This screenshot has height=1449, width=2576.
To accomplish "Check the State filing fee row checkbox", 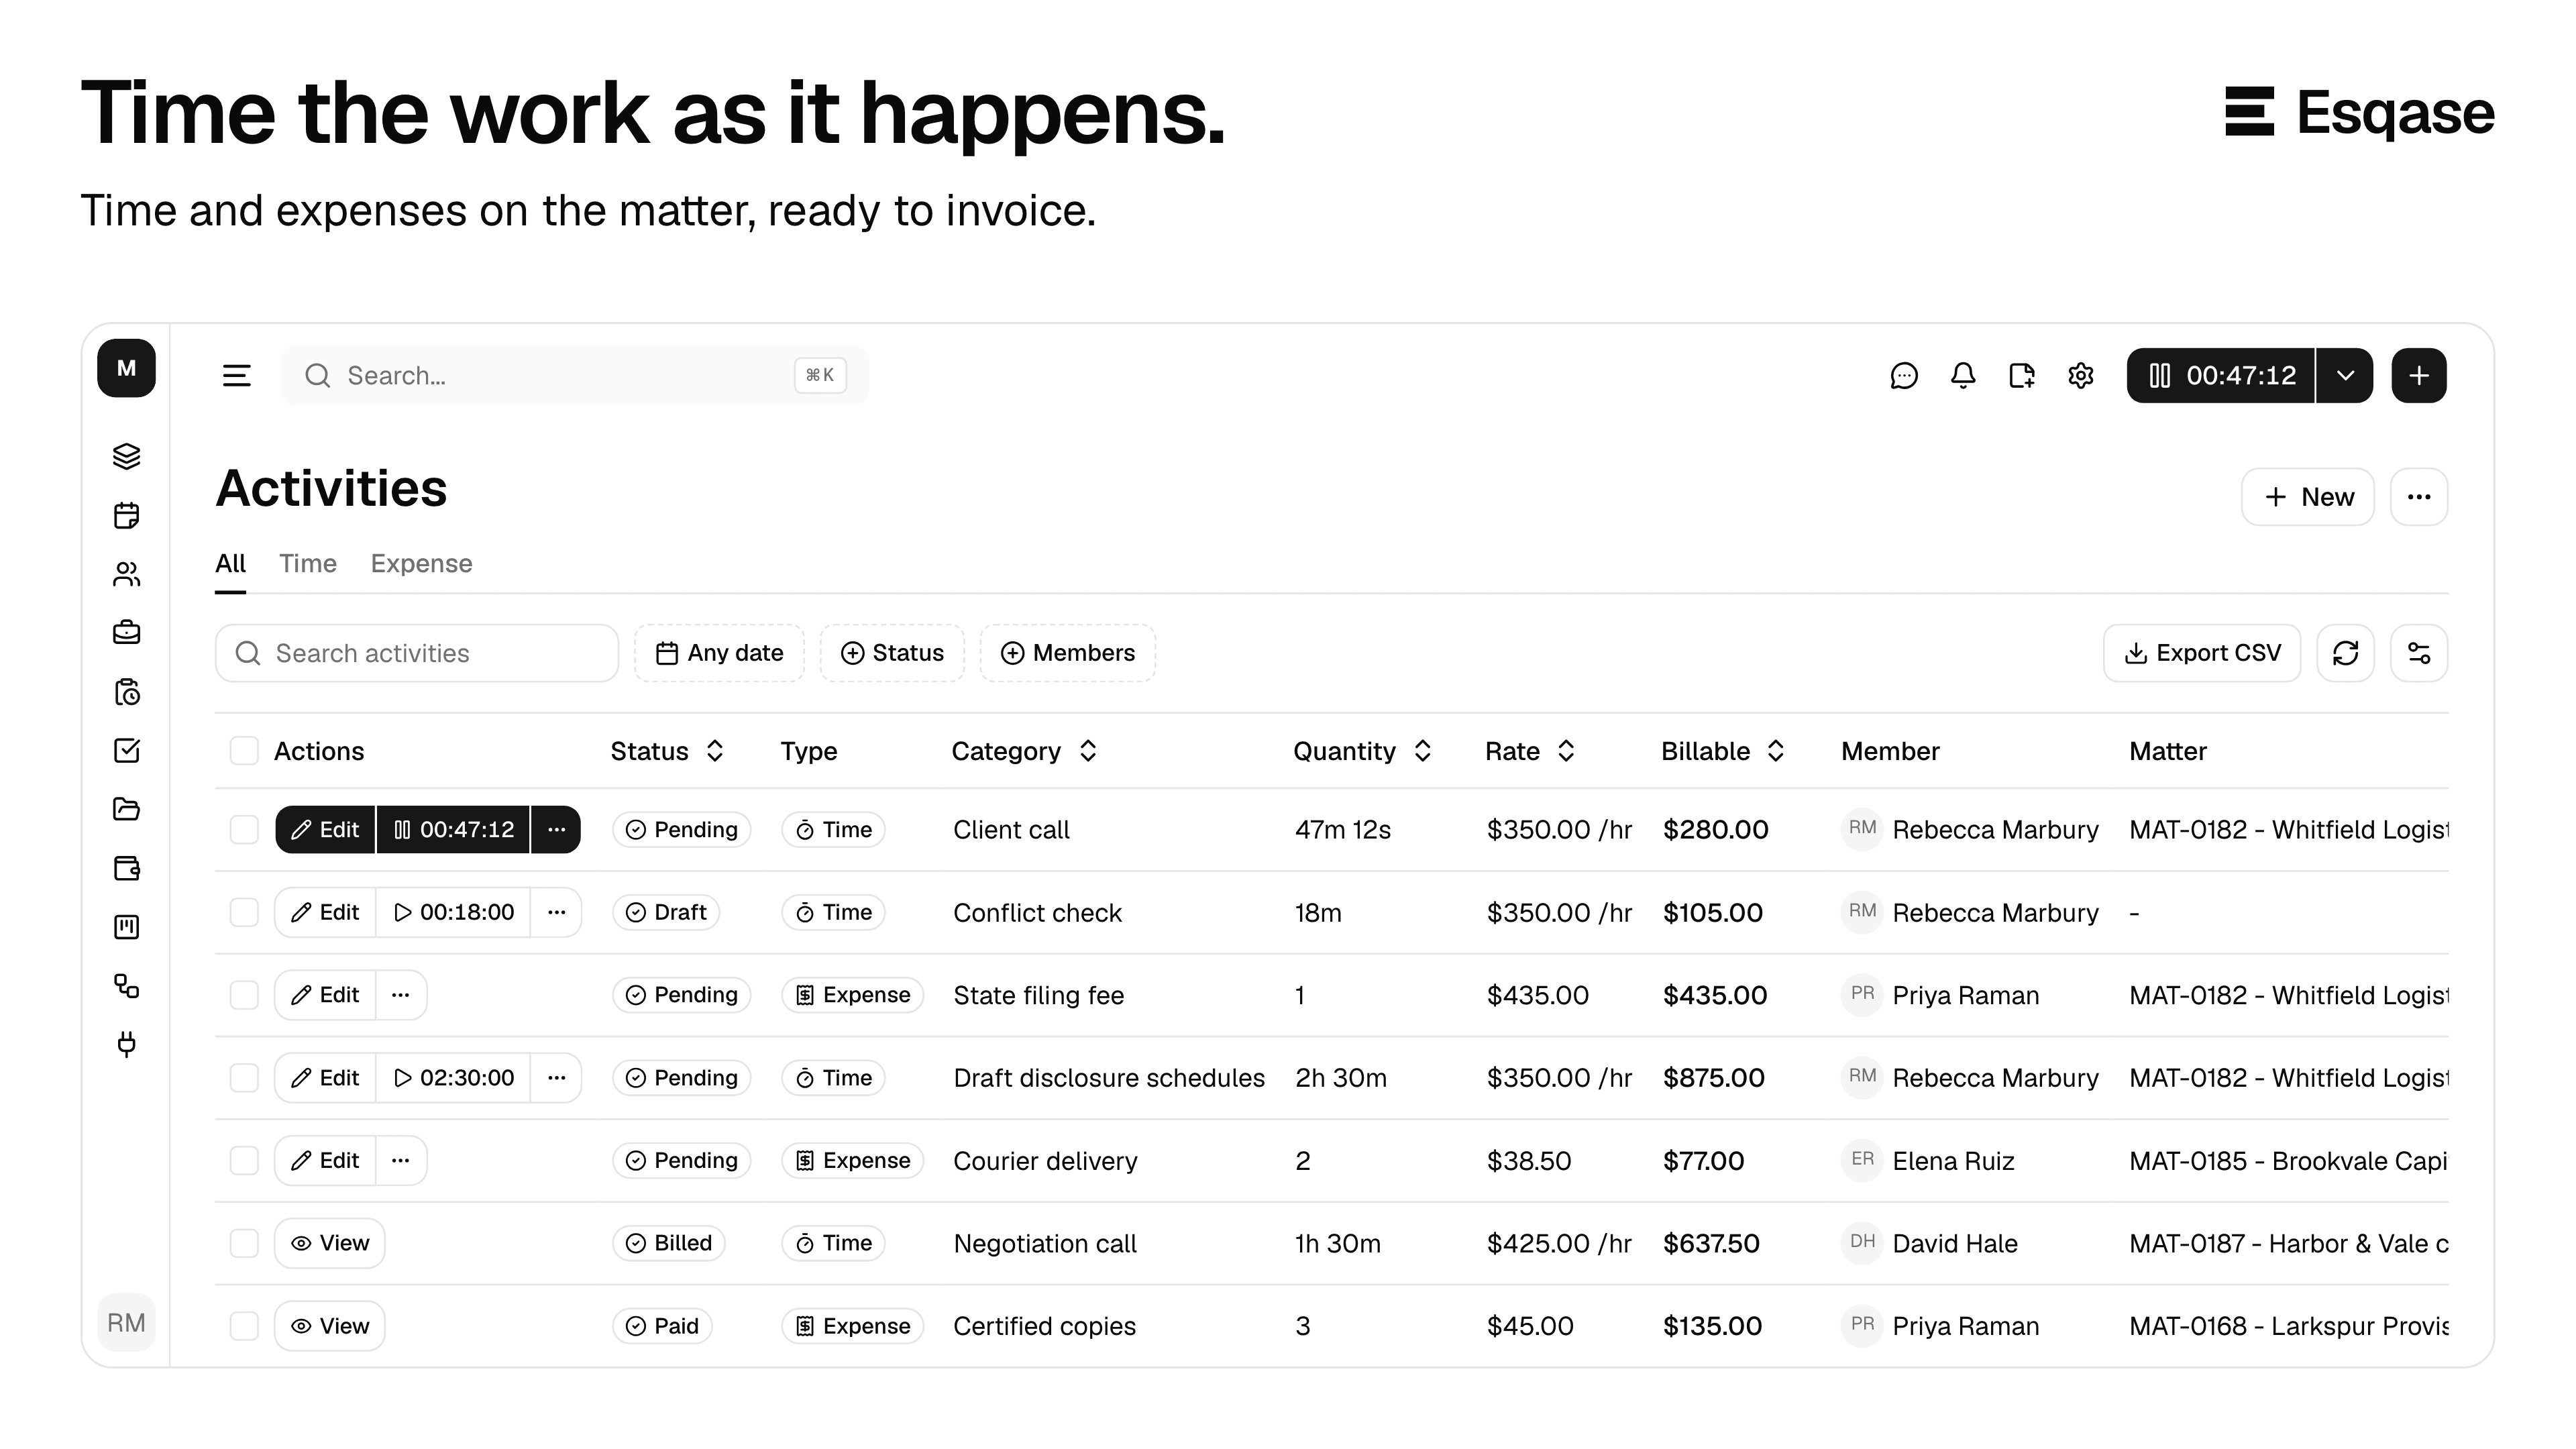I will [244, 995].
